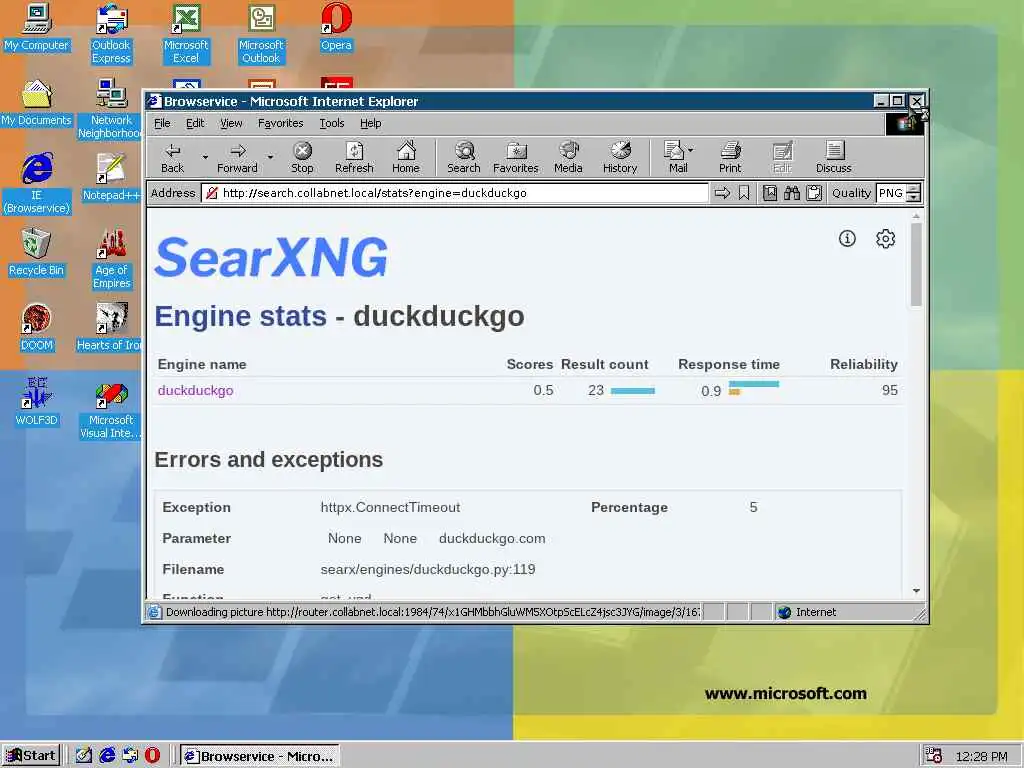
Task: Open DOOM desktop icon
Action: (x=37, y=328)
